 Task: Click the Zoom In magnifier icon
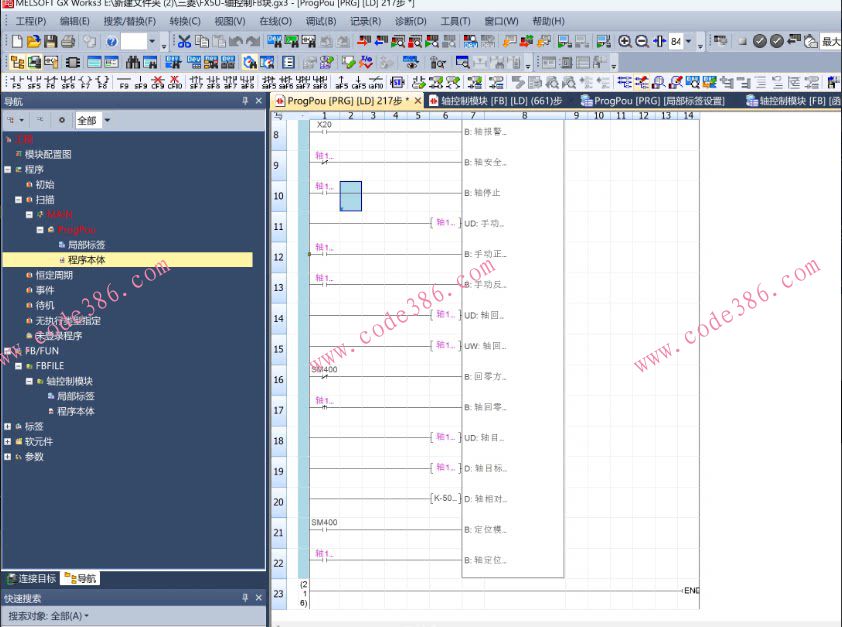[625, 42]
